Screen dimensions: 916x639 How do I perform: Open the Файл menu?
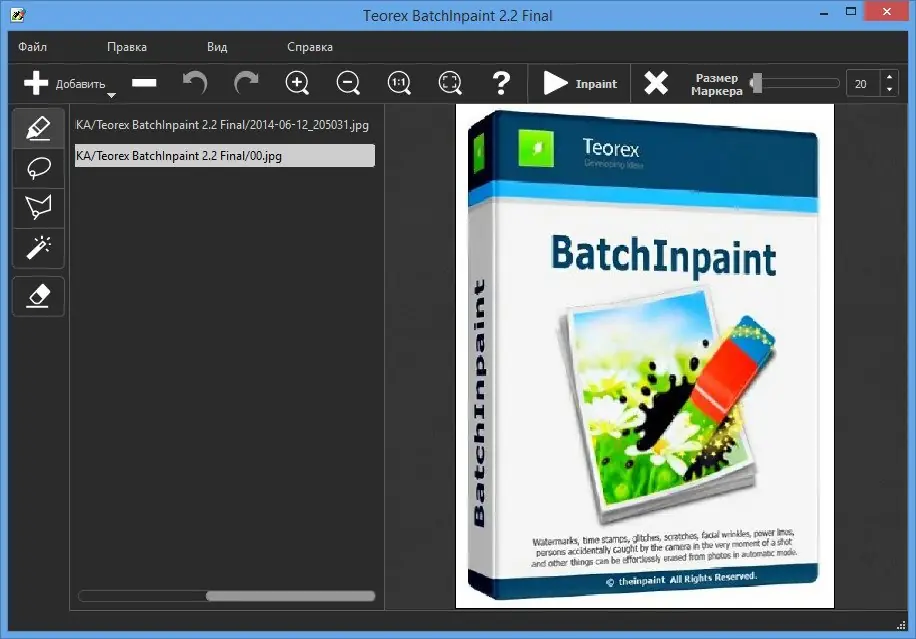pos(32,47)
